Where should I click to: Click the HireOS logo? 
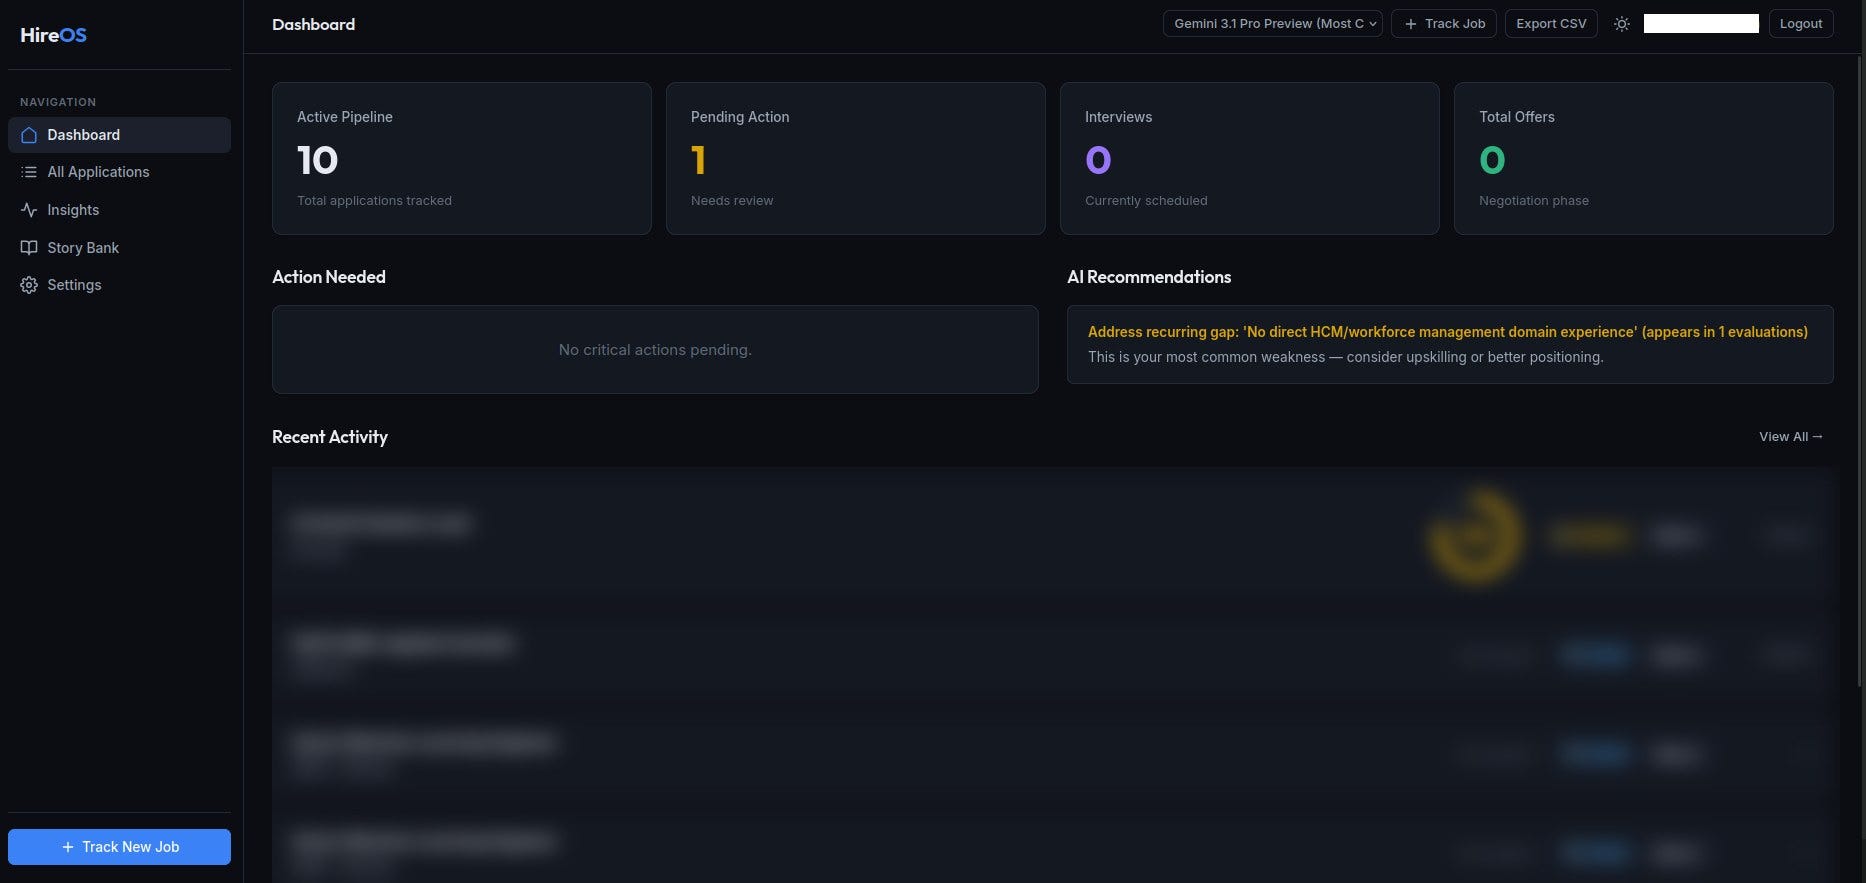coord(54,35)
